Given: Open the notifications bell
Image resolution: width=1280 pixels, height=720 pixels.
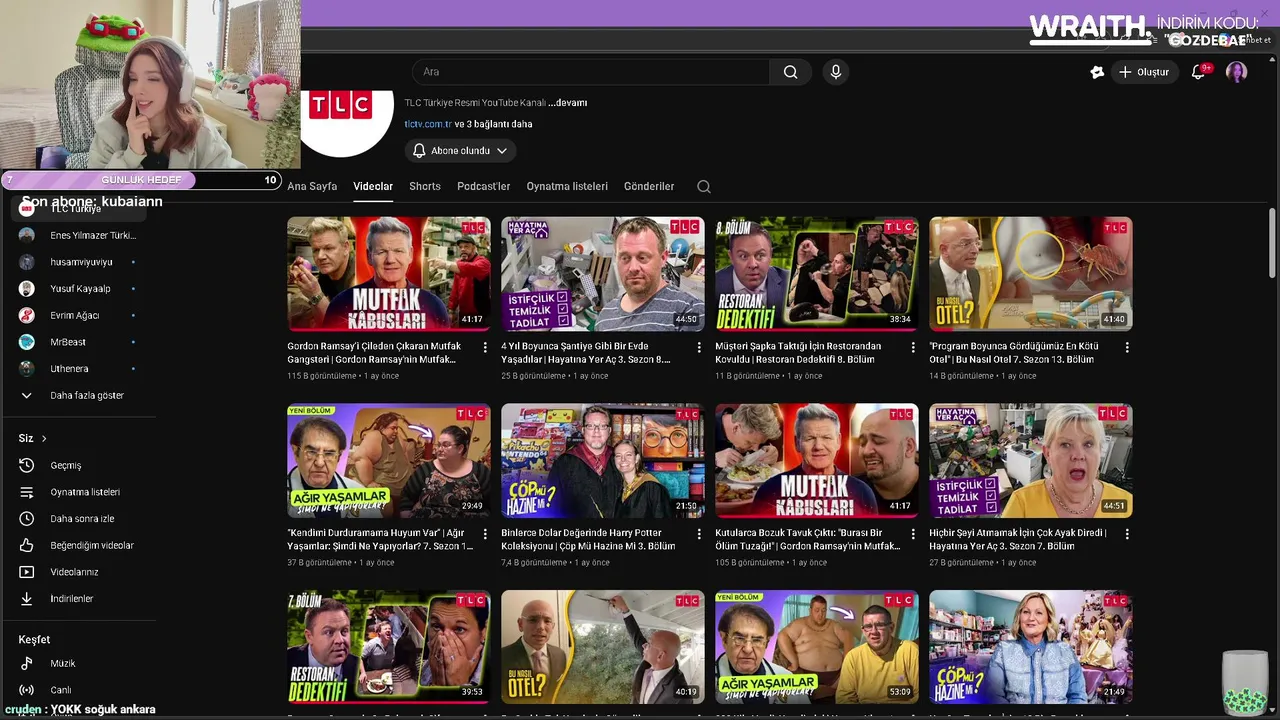Looking at the screenshot, I should coord(1199,72).
